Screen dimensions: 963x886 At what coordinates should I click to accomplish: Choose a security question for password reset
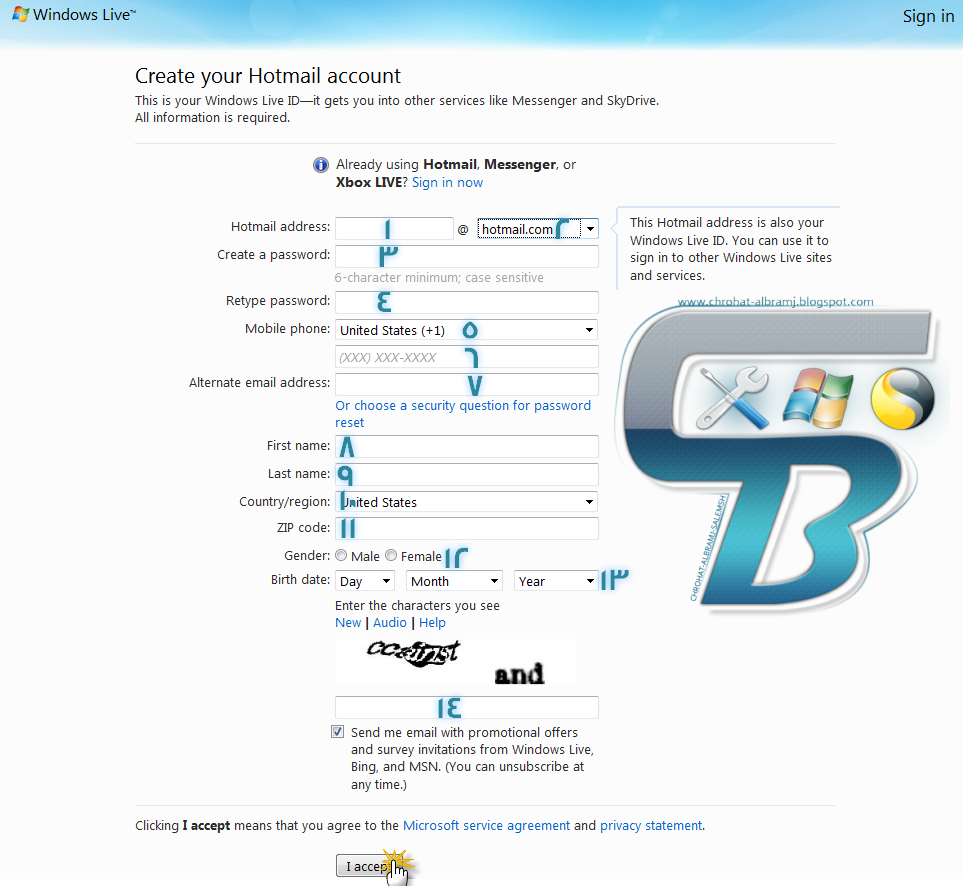(x=462, y=414)
